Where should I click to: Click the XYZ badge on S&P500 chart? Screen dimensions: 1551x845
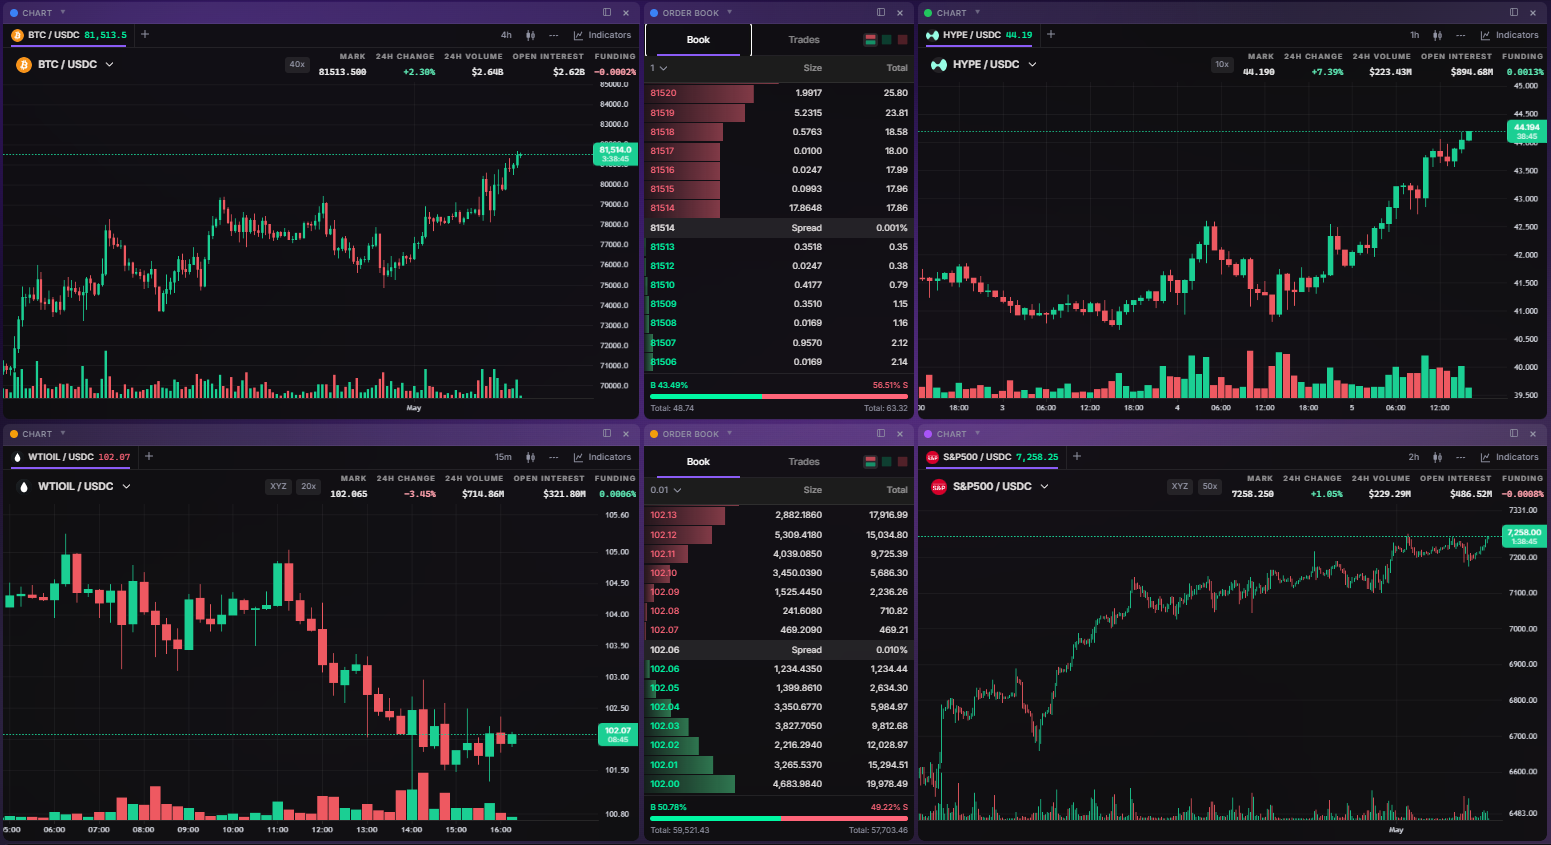[1180, 487]
